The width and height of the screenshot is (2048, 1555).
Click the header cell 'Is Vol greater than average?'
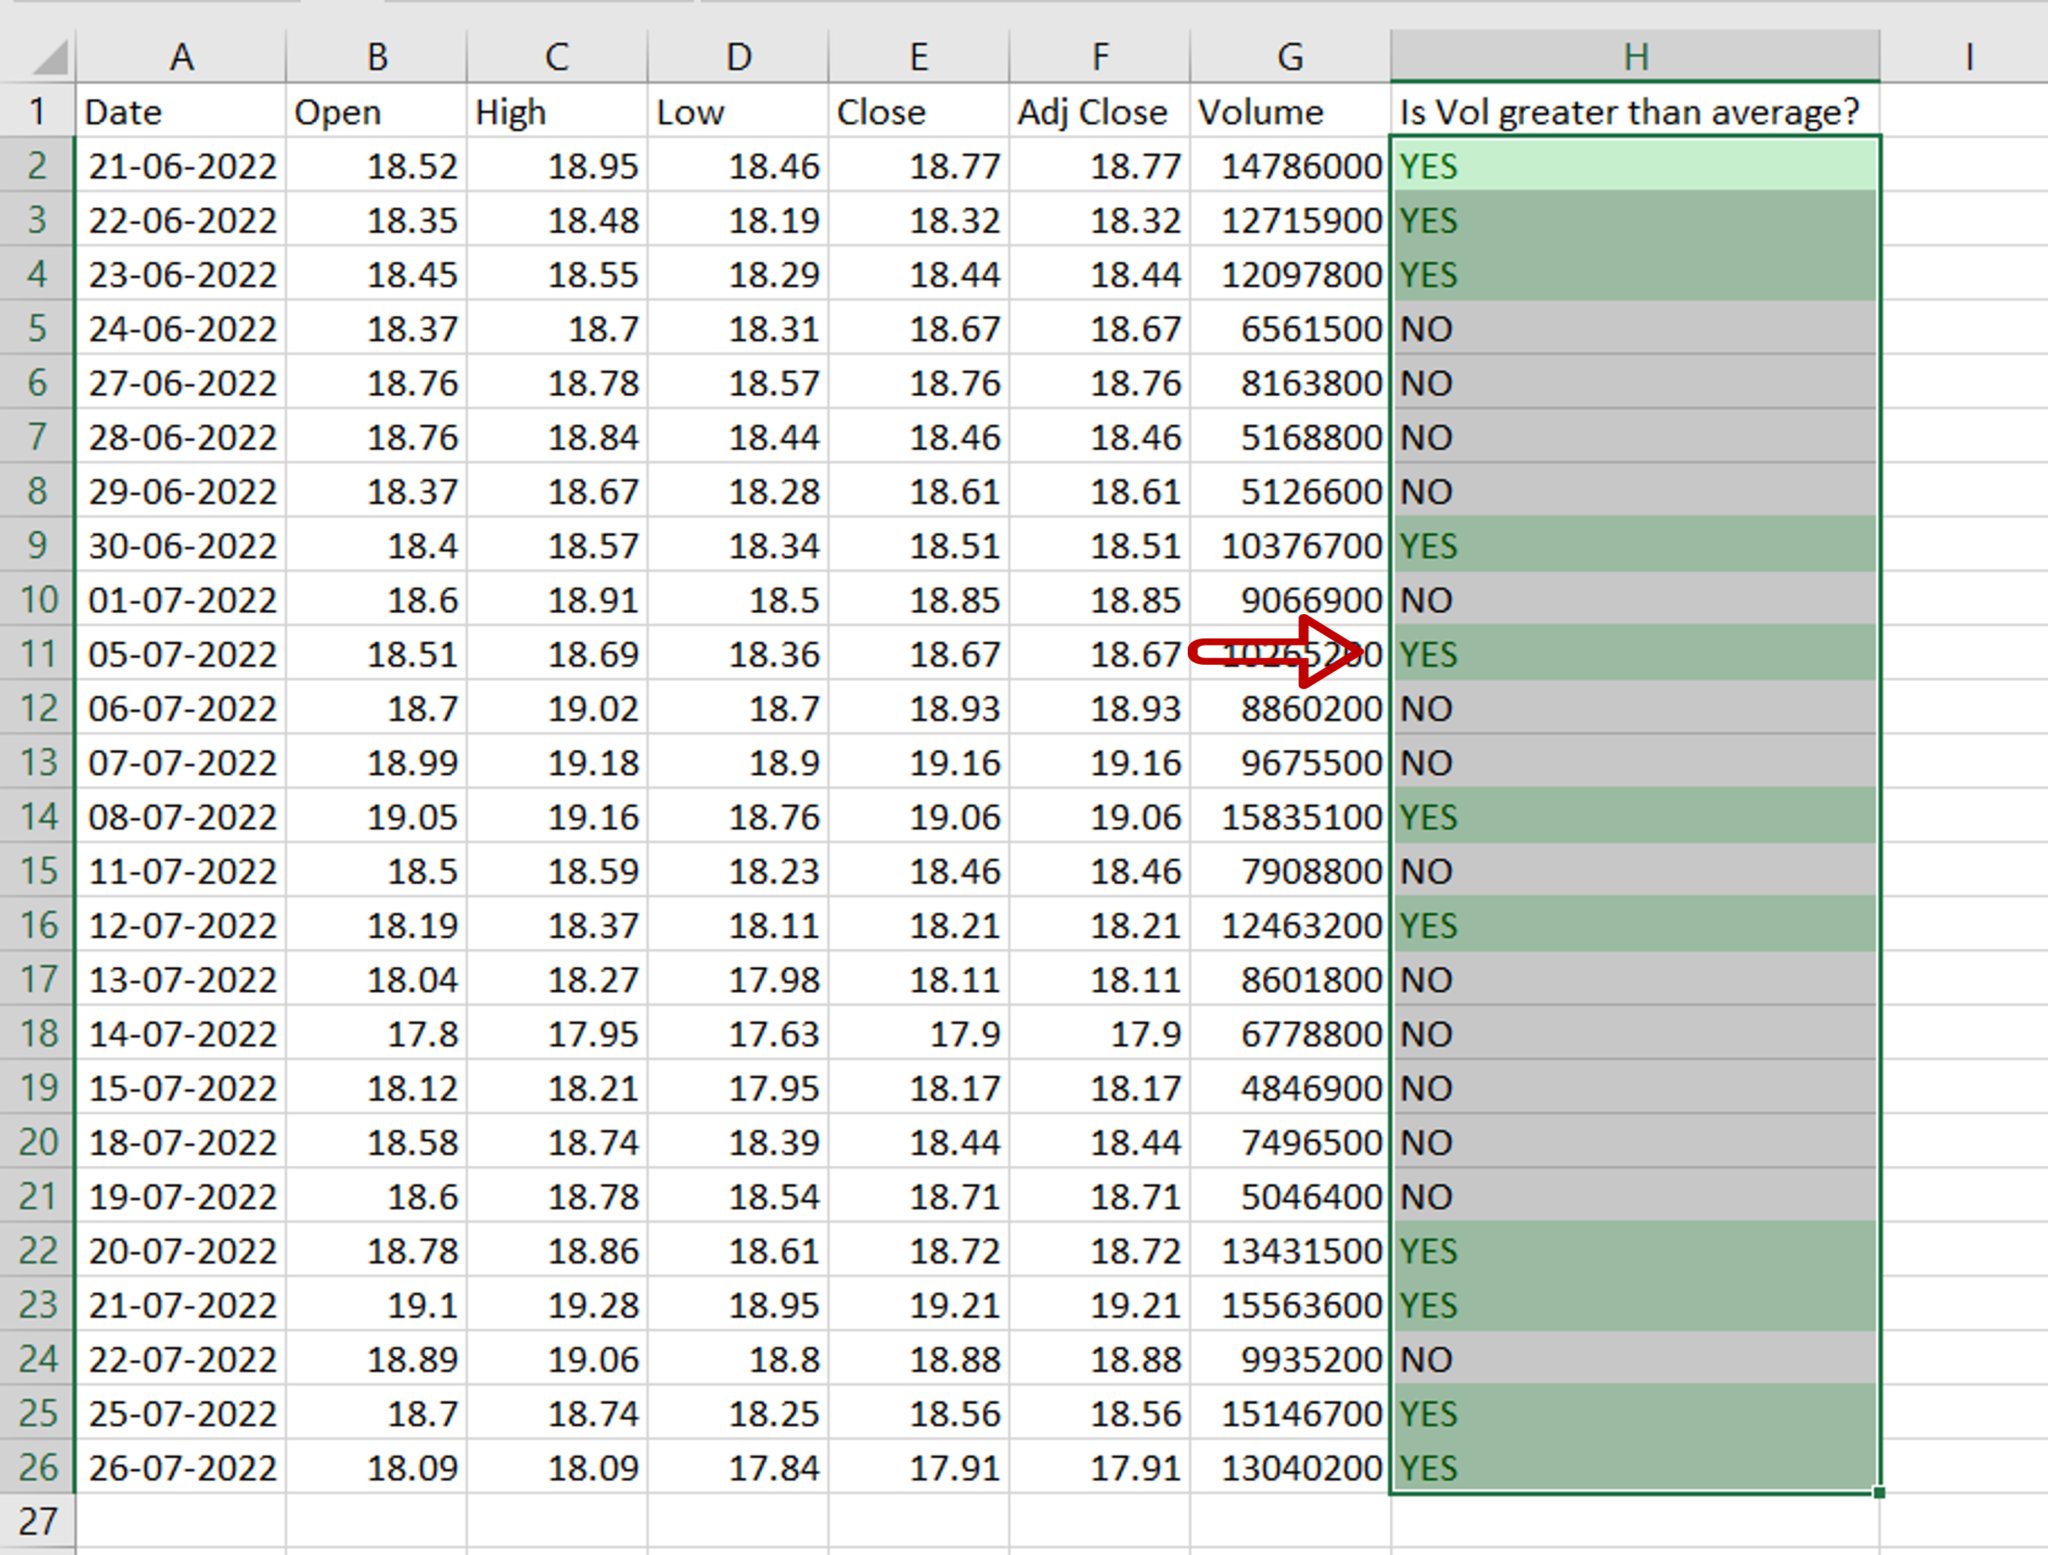pos(1630,112)
